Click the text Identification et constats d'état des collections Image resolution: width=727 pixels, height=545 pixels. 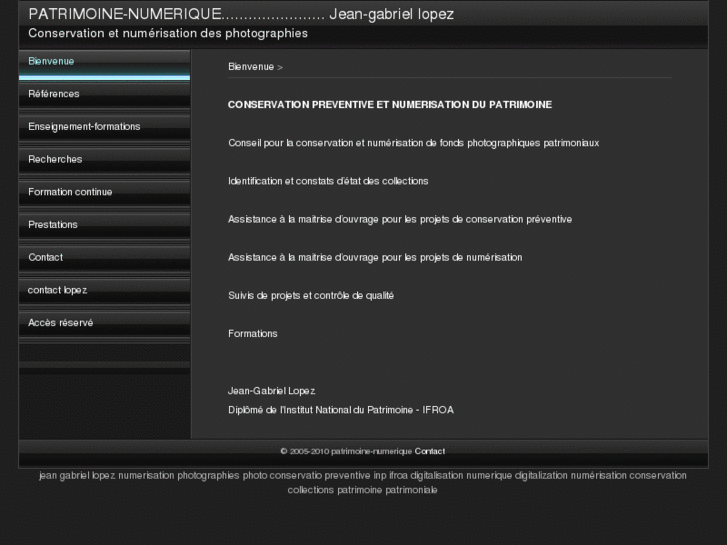[x=328, y=181]
